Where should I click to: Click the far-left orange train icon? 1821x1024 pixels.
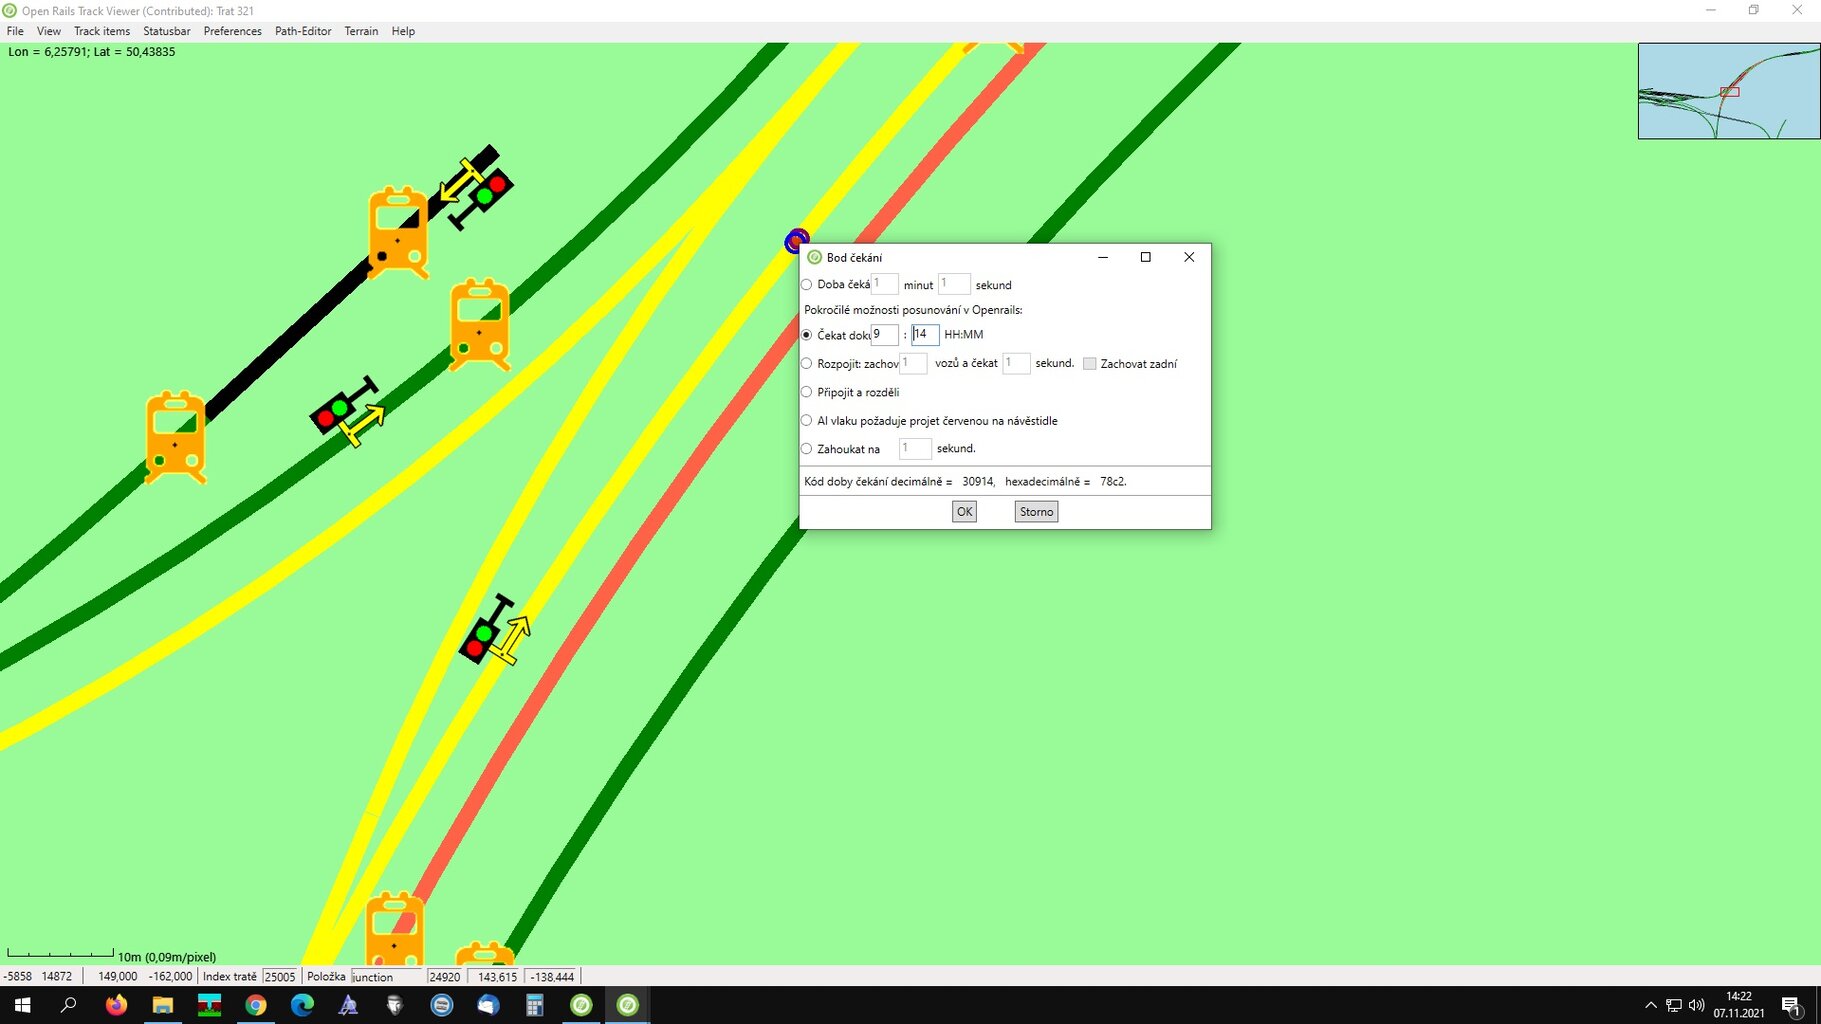(x=176, y=437)
